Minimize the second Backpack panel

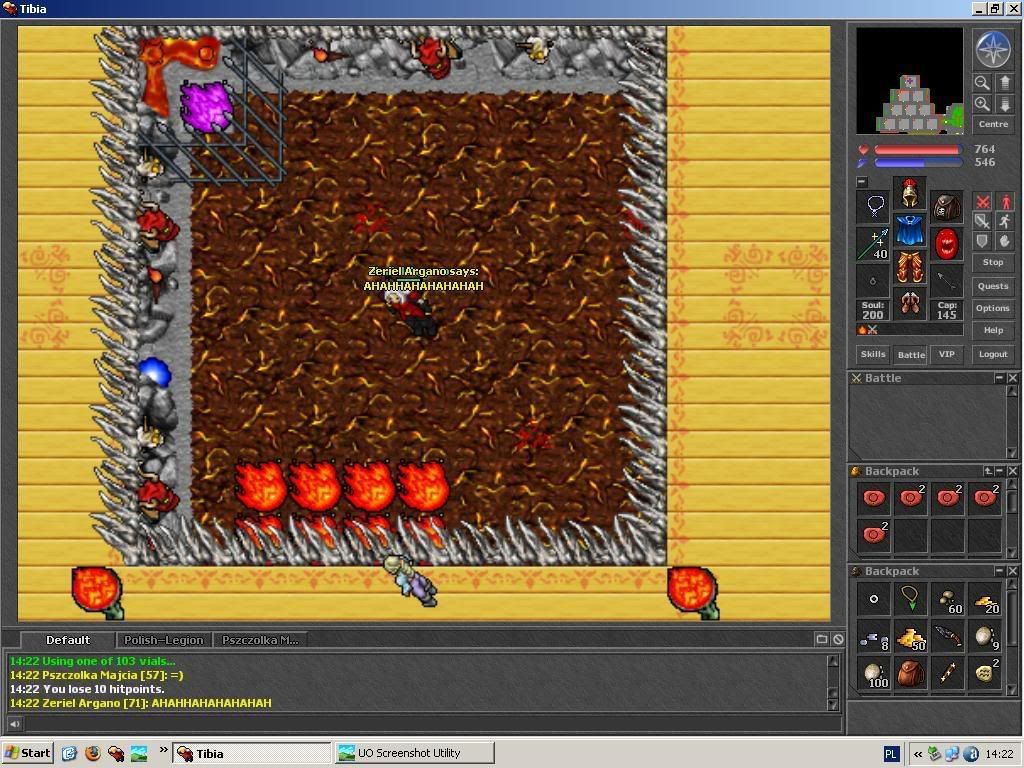pyautogui.click(x=999, y=571)
